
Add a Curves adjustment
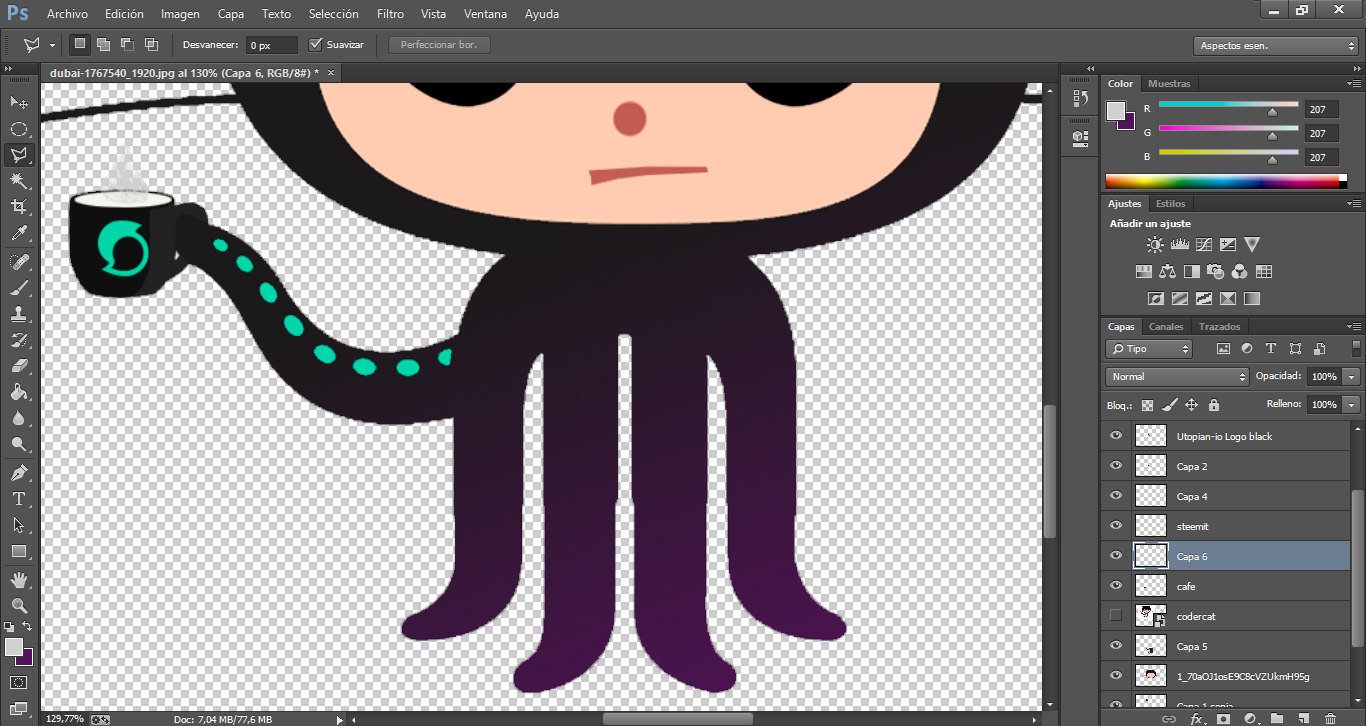click(x=1204, y=244)
